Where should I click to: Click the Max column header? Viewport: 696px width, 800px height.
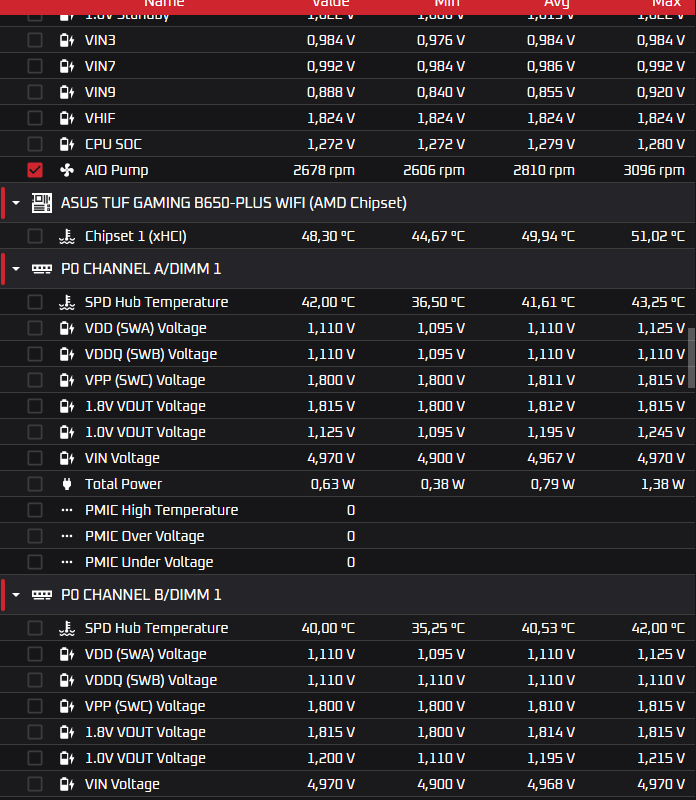pos(666,3)
